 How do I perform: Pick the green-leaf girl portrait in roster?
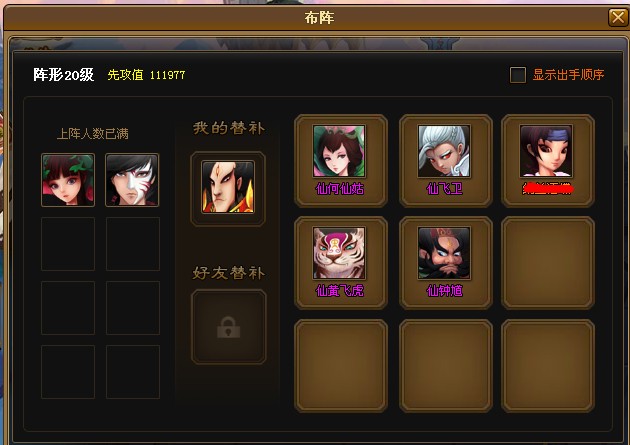point(68,180)
